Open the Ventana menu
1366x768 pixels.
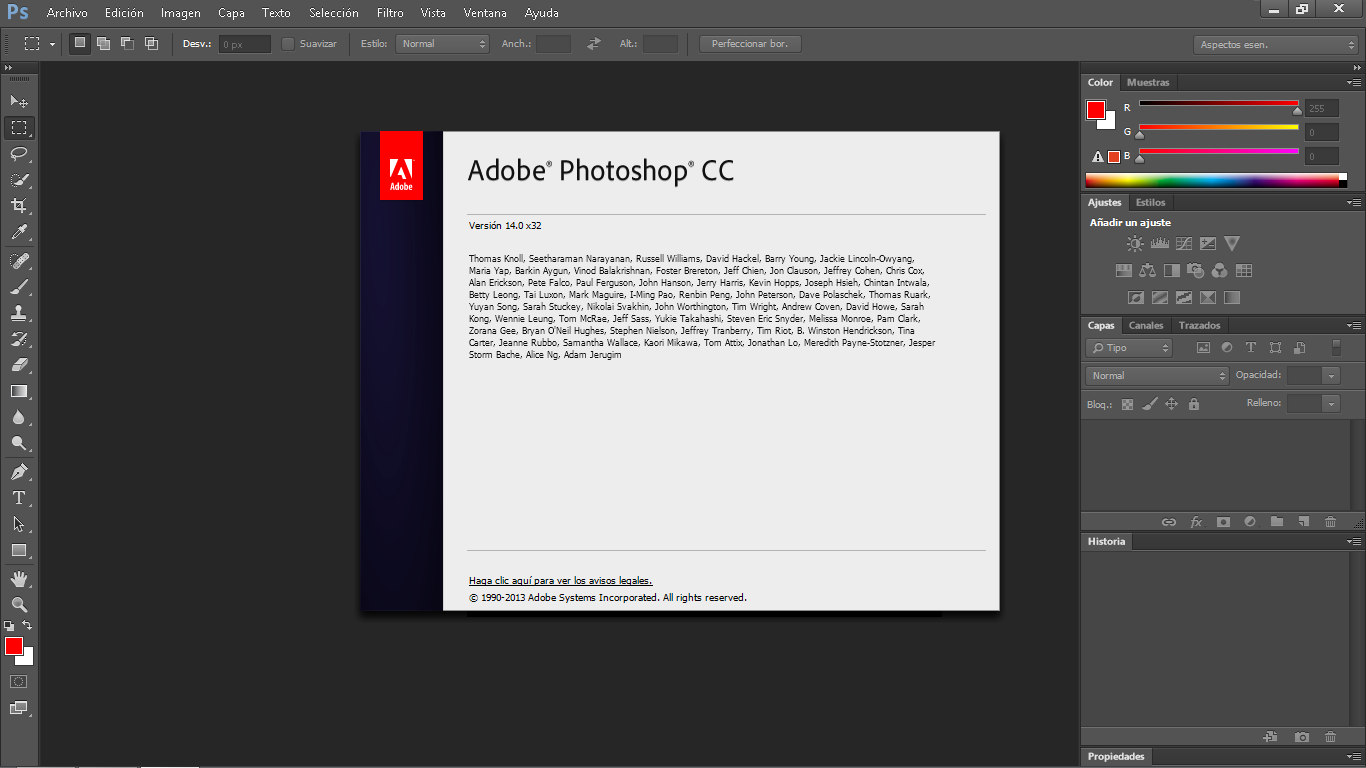point(485,13)
